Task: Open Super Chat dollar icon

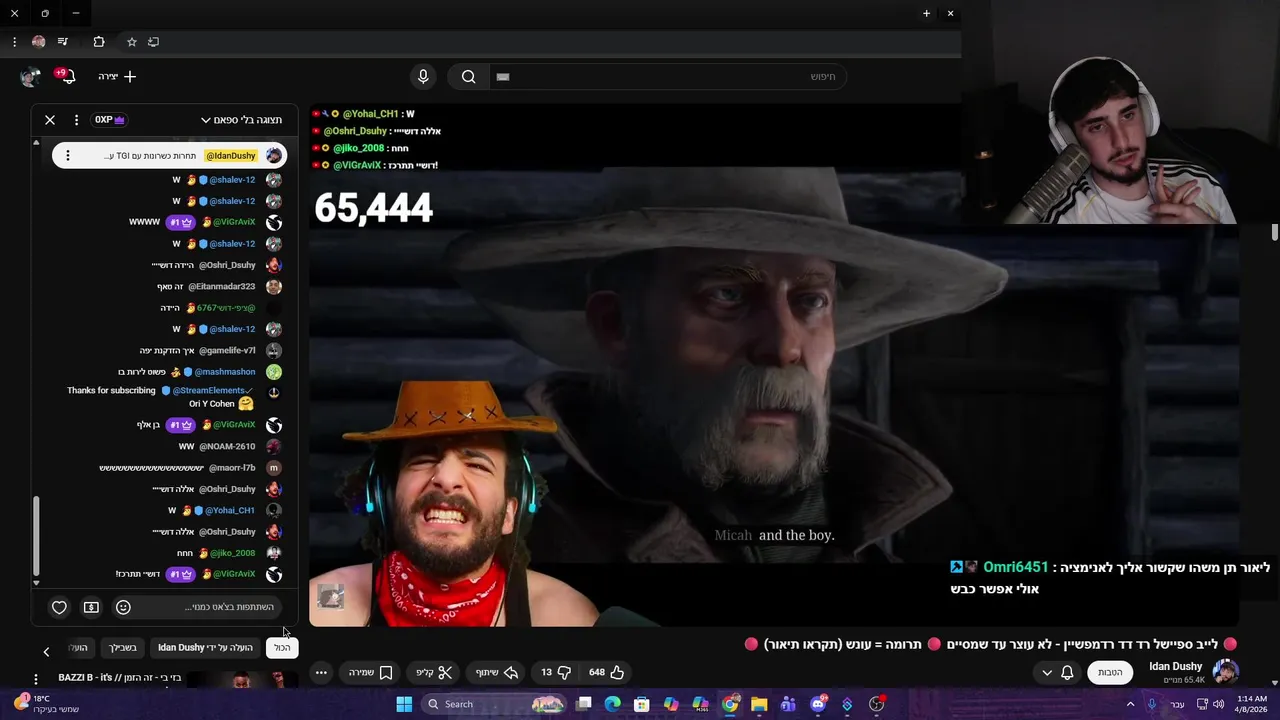Action: 91,607
